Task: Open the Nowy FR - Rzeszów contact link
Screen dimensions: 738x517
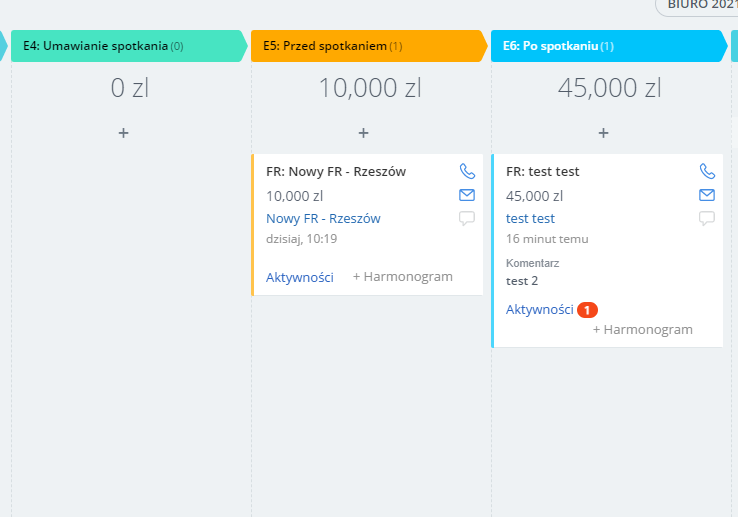Action: pos(323,218)
